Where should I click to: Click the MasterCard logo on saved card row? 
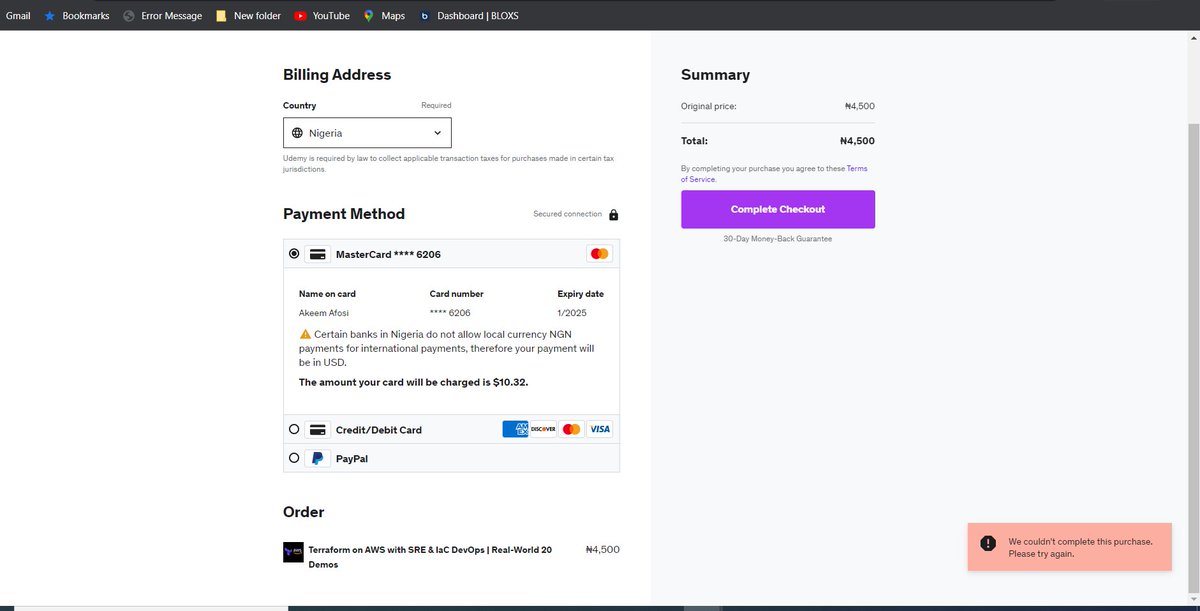(599, 254)
